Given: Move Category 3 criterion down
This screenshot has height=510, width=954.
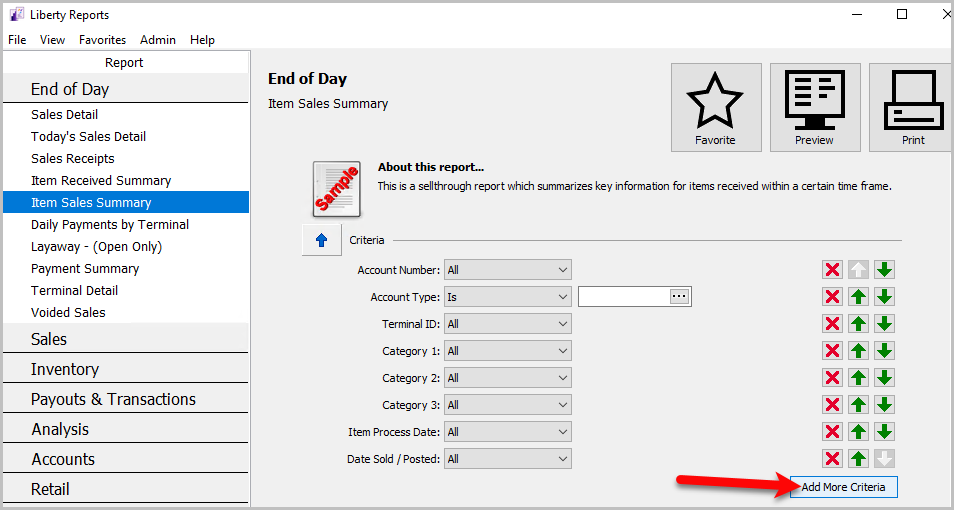Looking at the screenshot, I should 885,405.
